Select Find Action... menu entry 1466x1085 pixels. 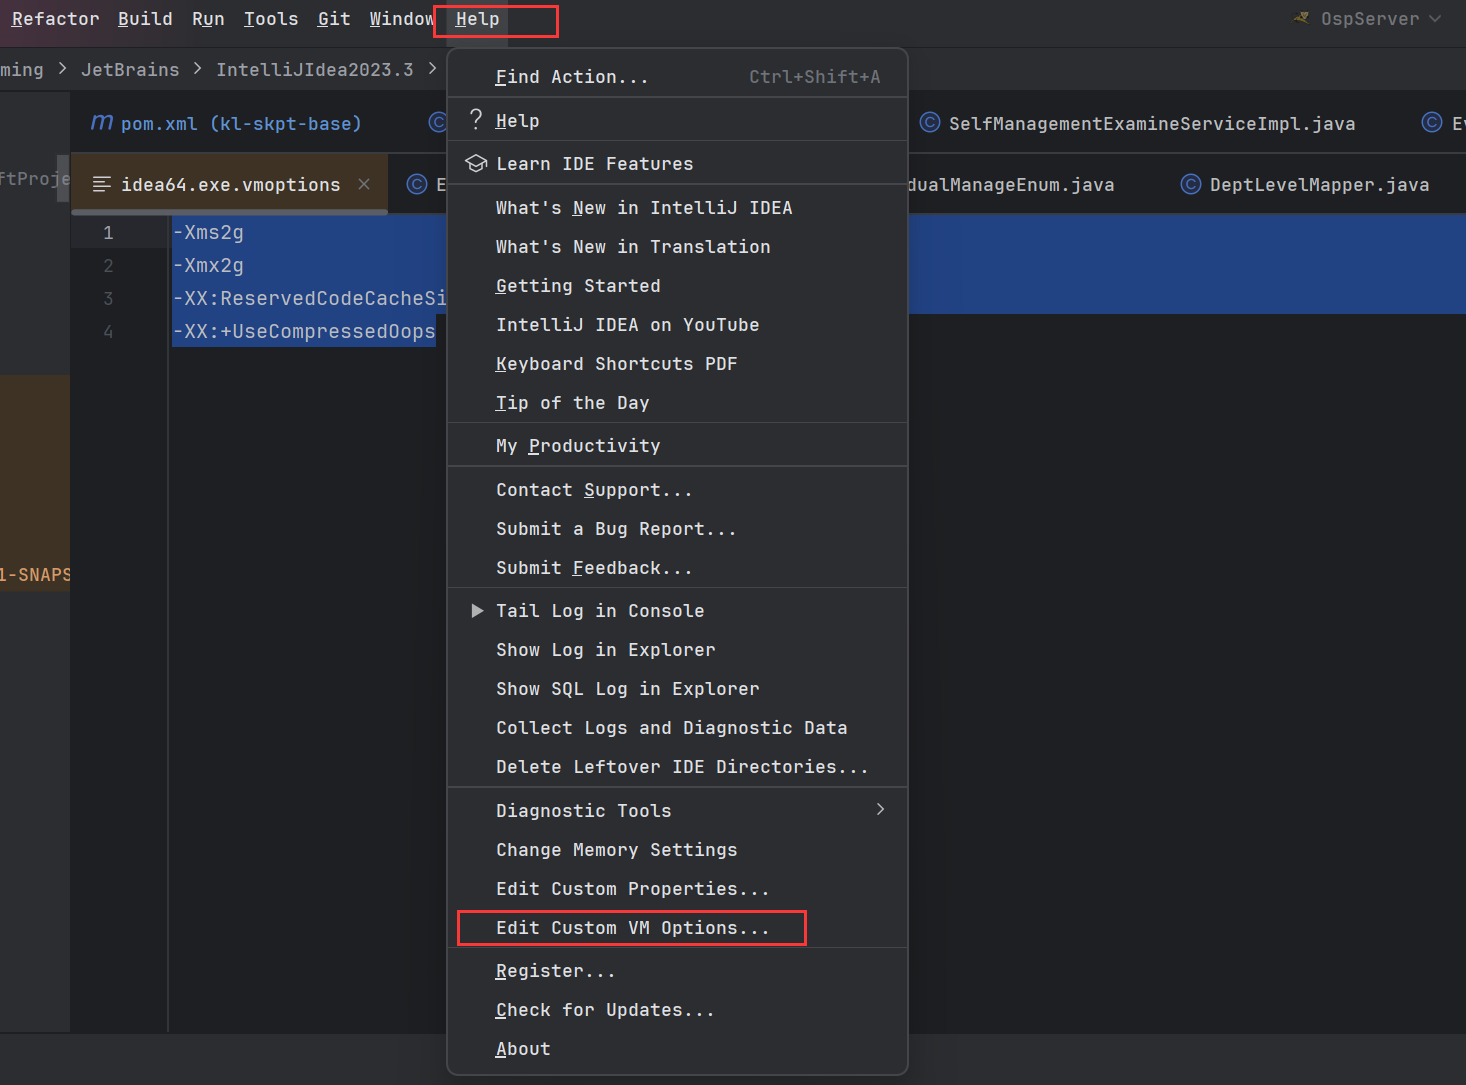coord(677,77)
